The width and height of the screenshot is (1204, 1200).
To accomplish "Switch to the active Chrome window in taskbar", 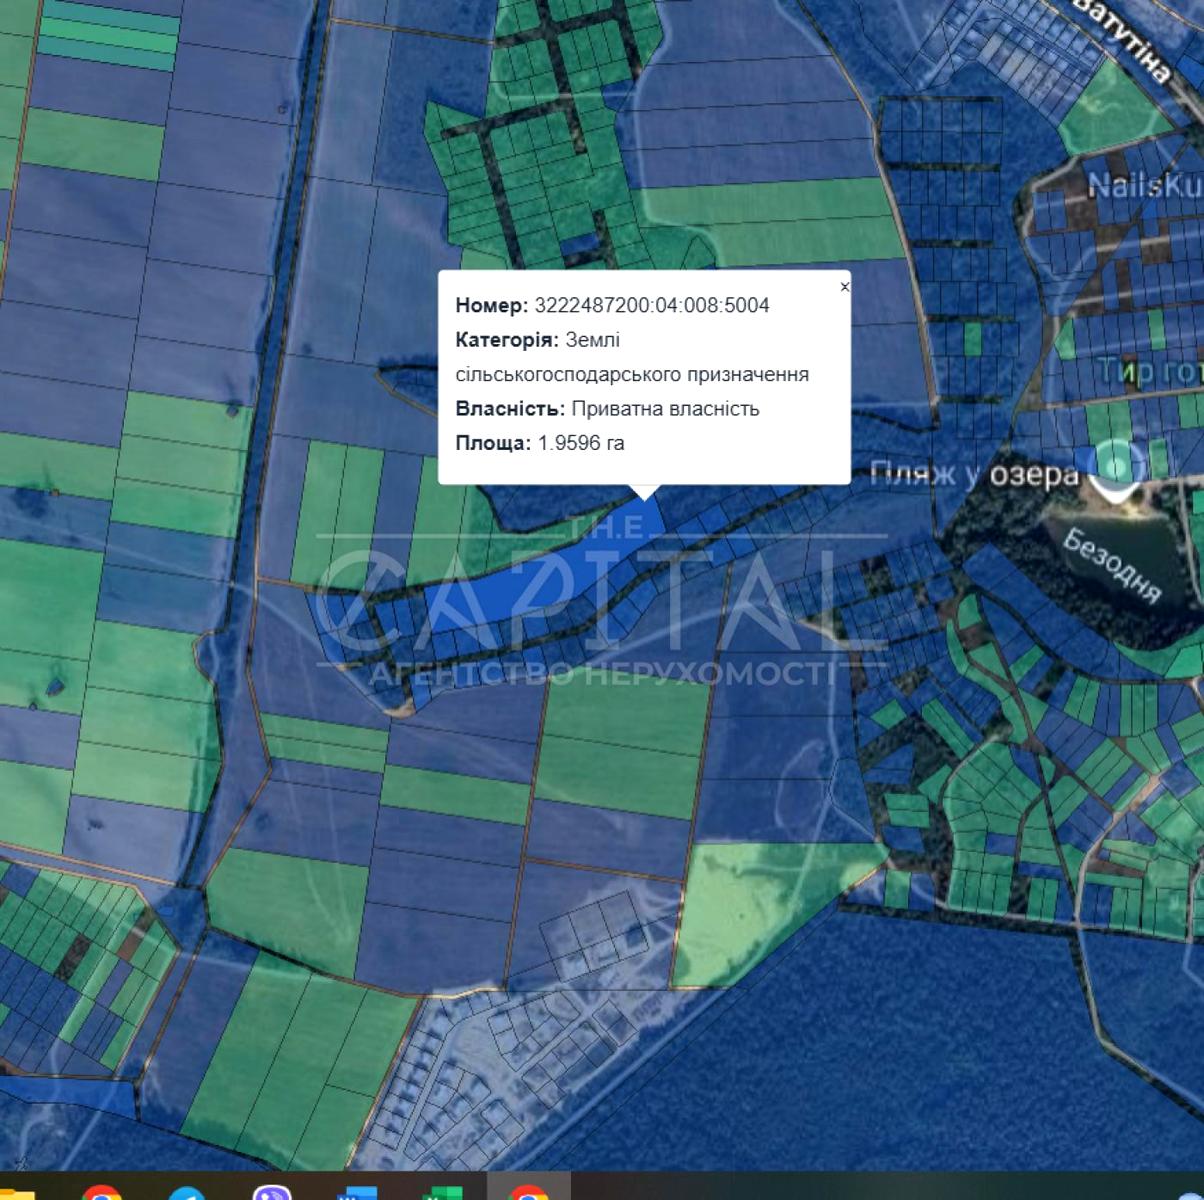I will pos(528,1192).
